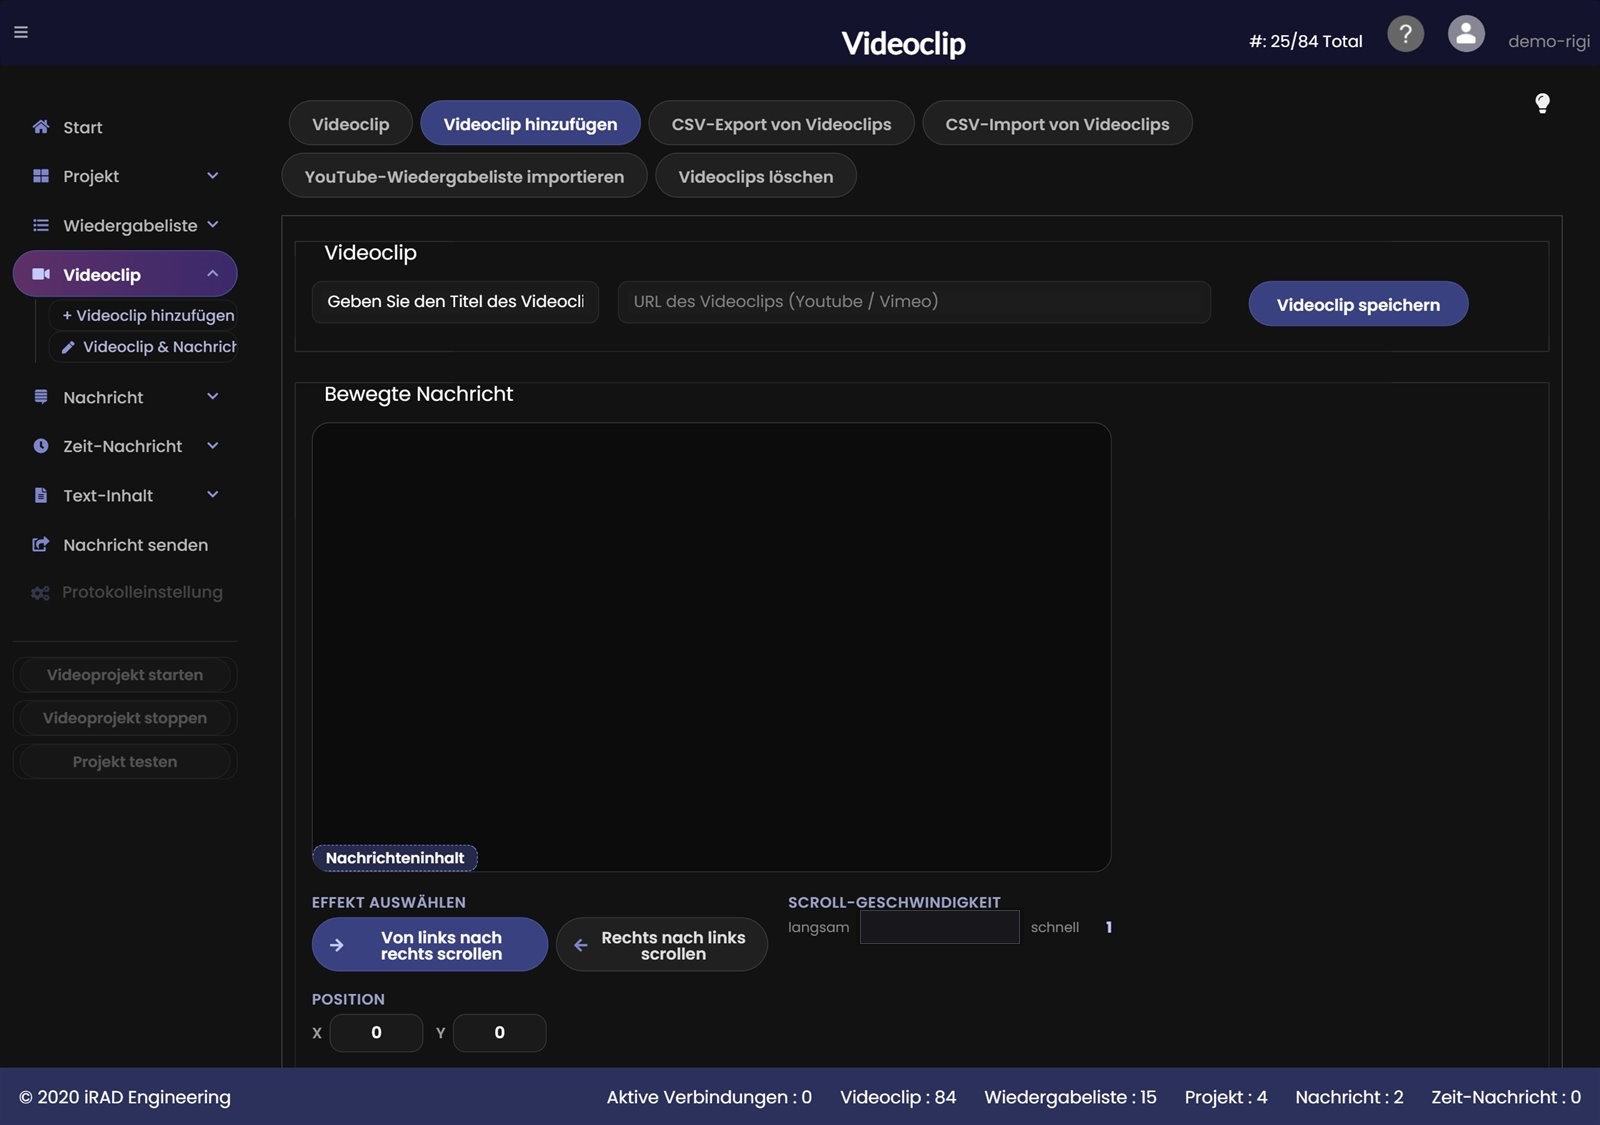The width and height of the screenshot is (1600, 1125).
Task: Open CSV-Export von Videoclips tab
Action: (781, 123)
